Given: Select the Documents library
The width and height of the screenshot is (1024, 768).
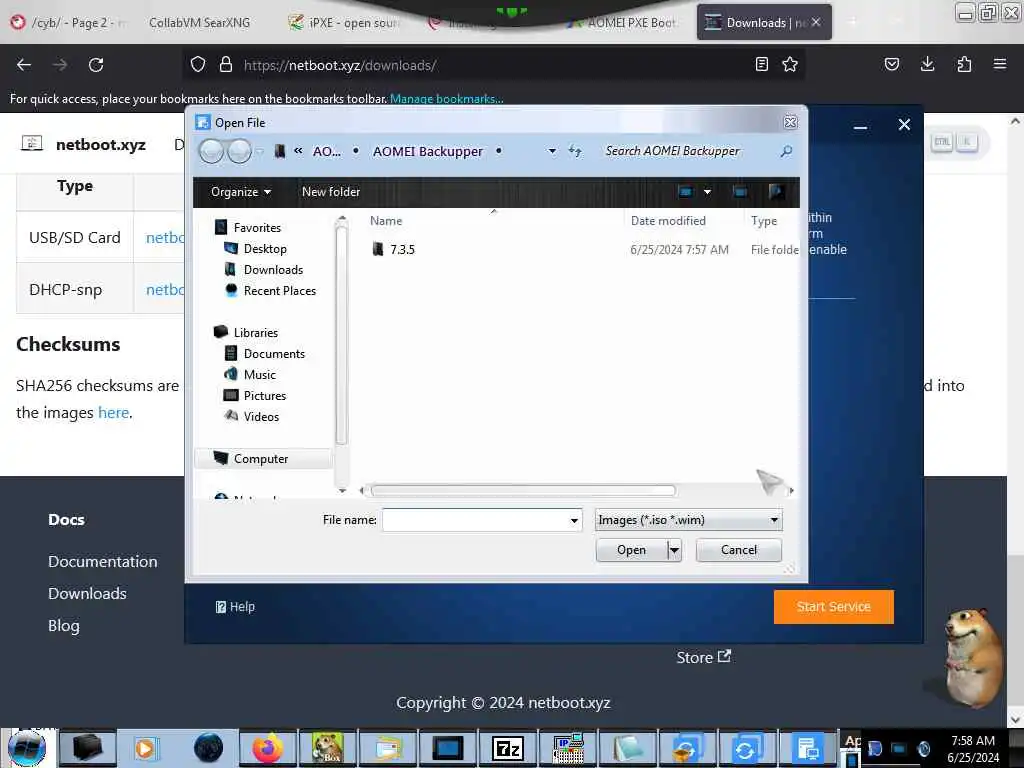Looking at the screenshot, I should click(x=274, y=353).
